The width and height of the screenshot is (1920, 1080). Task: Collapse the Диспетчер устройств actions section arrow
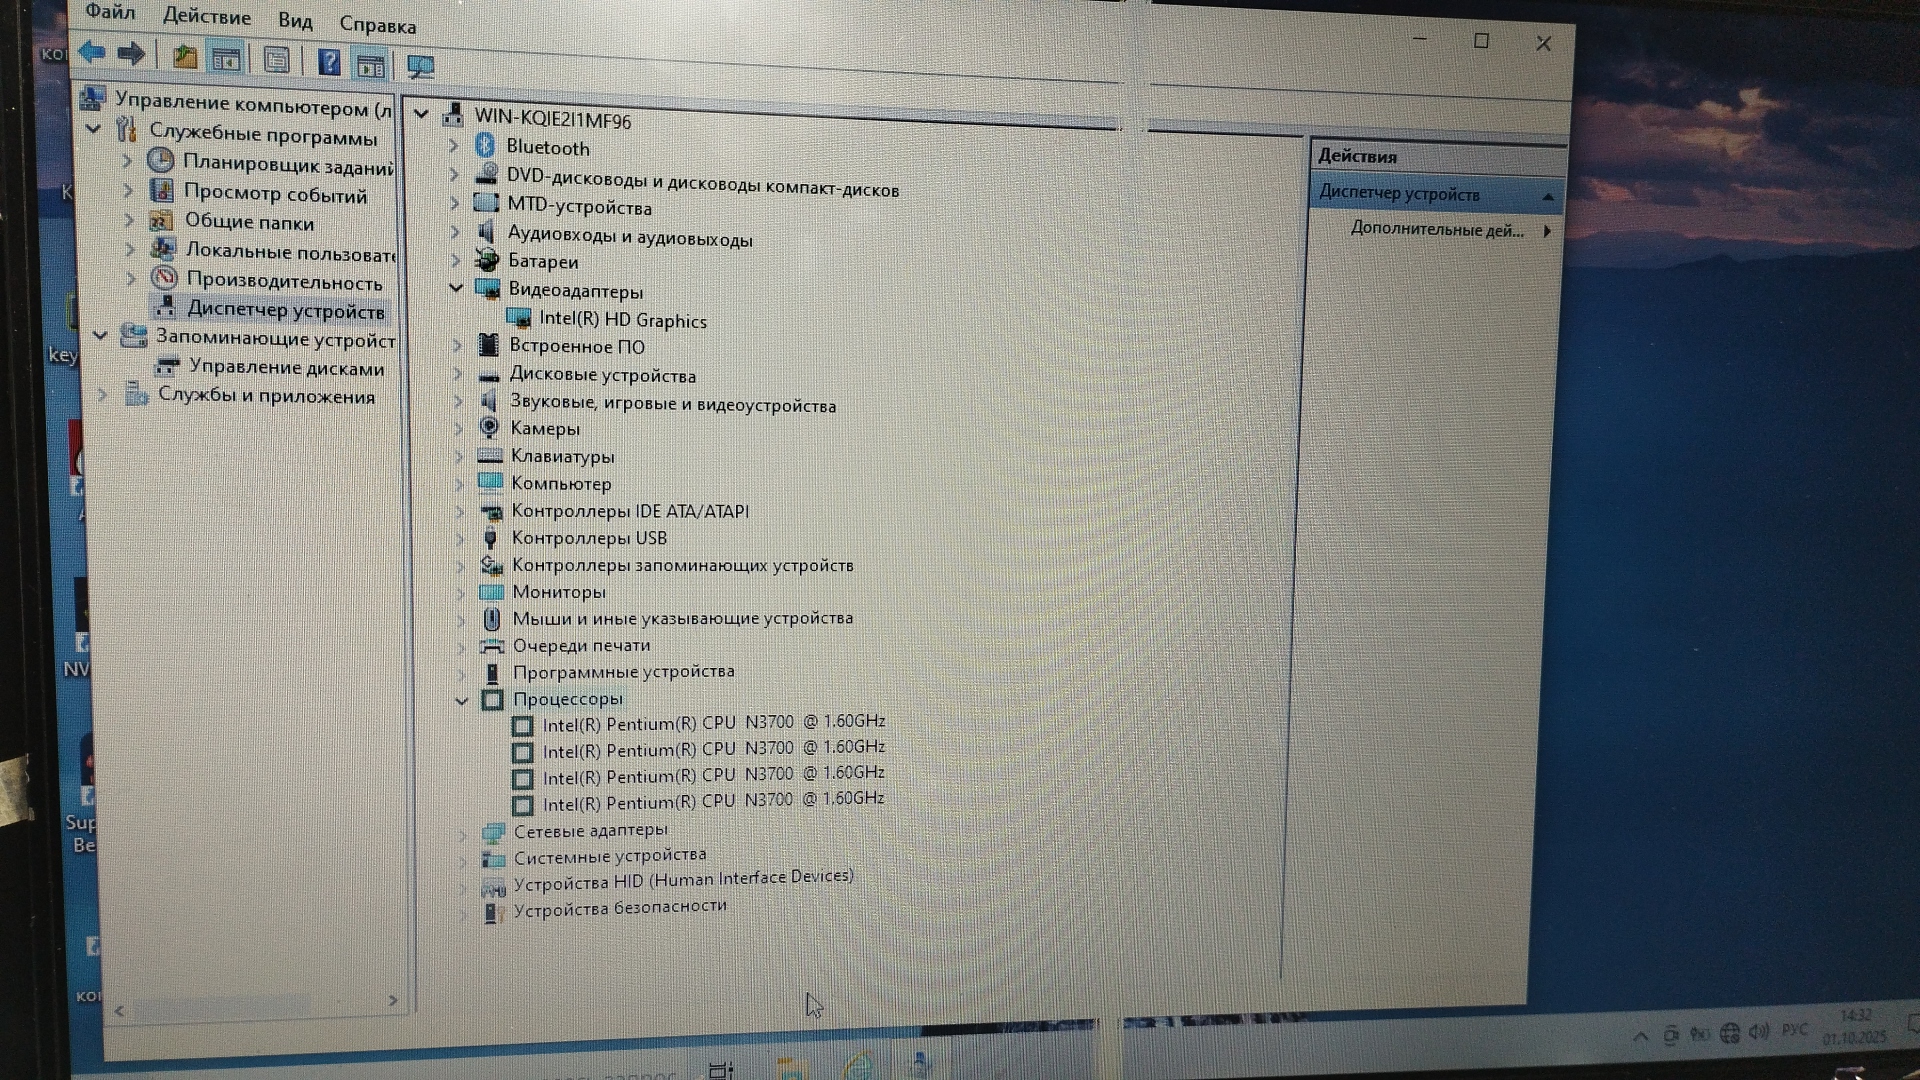coord(1547,197)
